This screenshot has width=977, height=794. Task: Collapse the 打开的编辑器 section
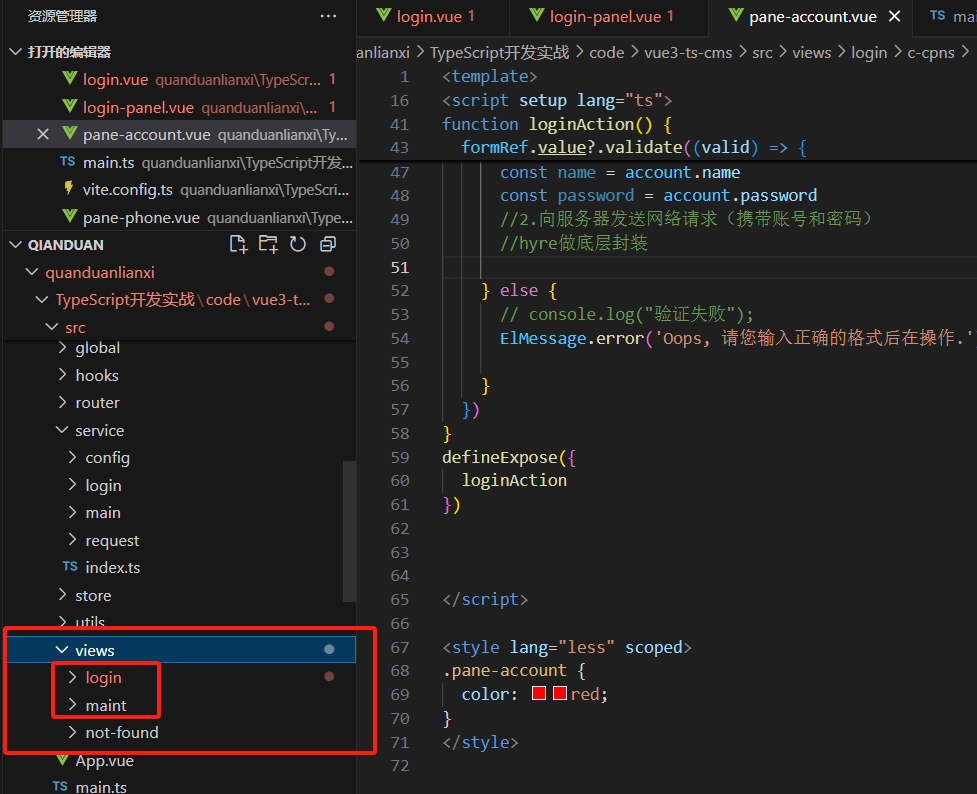coord(16,52)
